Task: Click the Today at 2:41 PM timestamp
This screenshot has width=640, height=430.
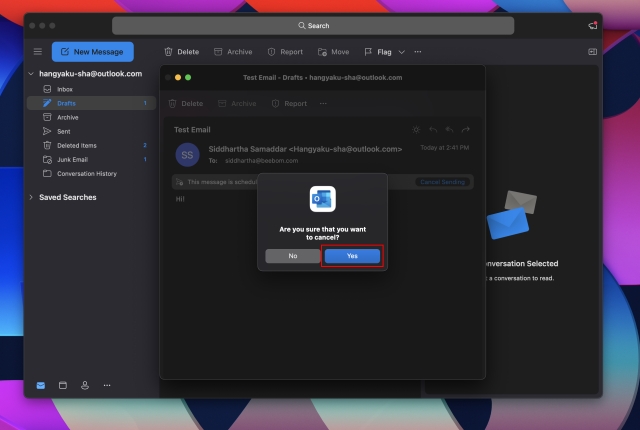Action: (444, 148)
